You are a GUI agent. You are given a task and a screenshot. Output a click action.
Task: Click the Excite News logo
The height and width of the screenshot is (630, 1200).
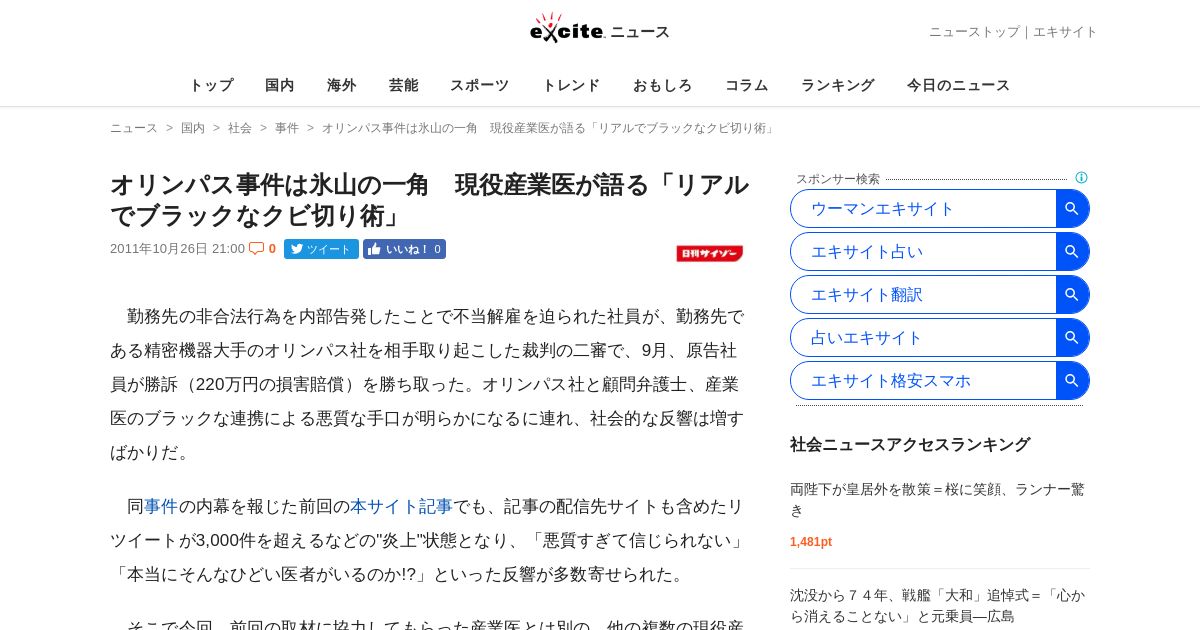599,28
